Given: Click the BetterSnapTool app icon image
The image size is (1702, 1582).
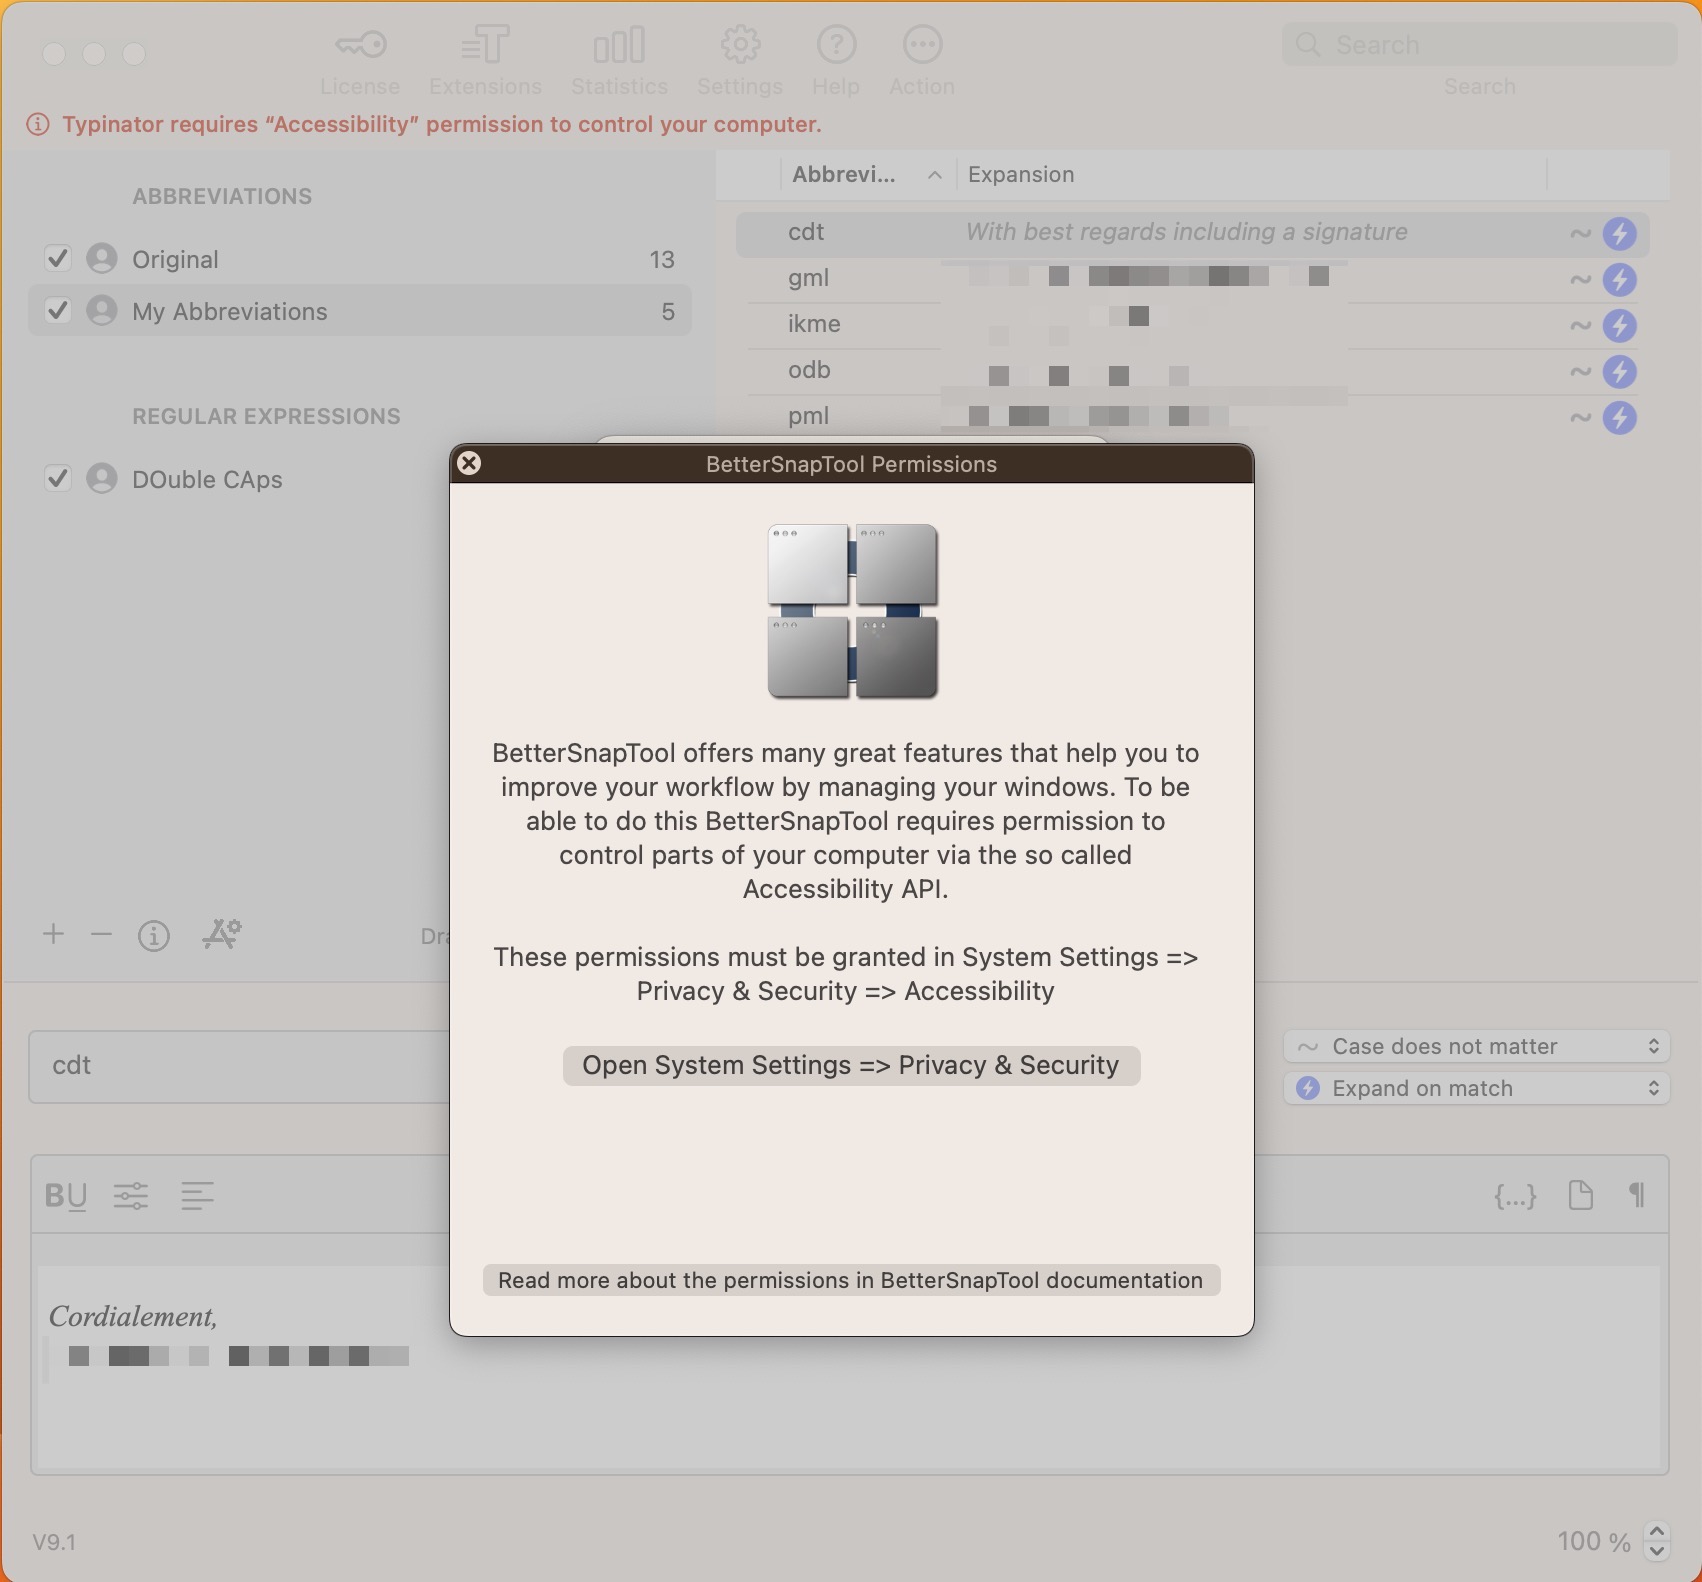Looking at the screenshot, I should click(852, 611).
